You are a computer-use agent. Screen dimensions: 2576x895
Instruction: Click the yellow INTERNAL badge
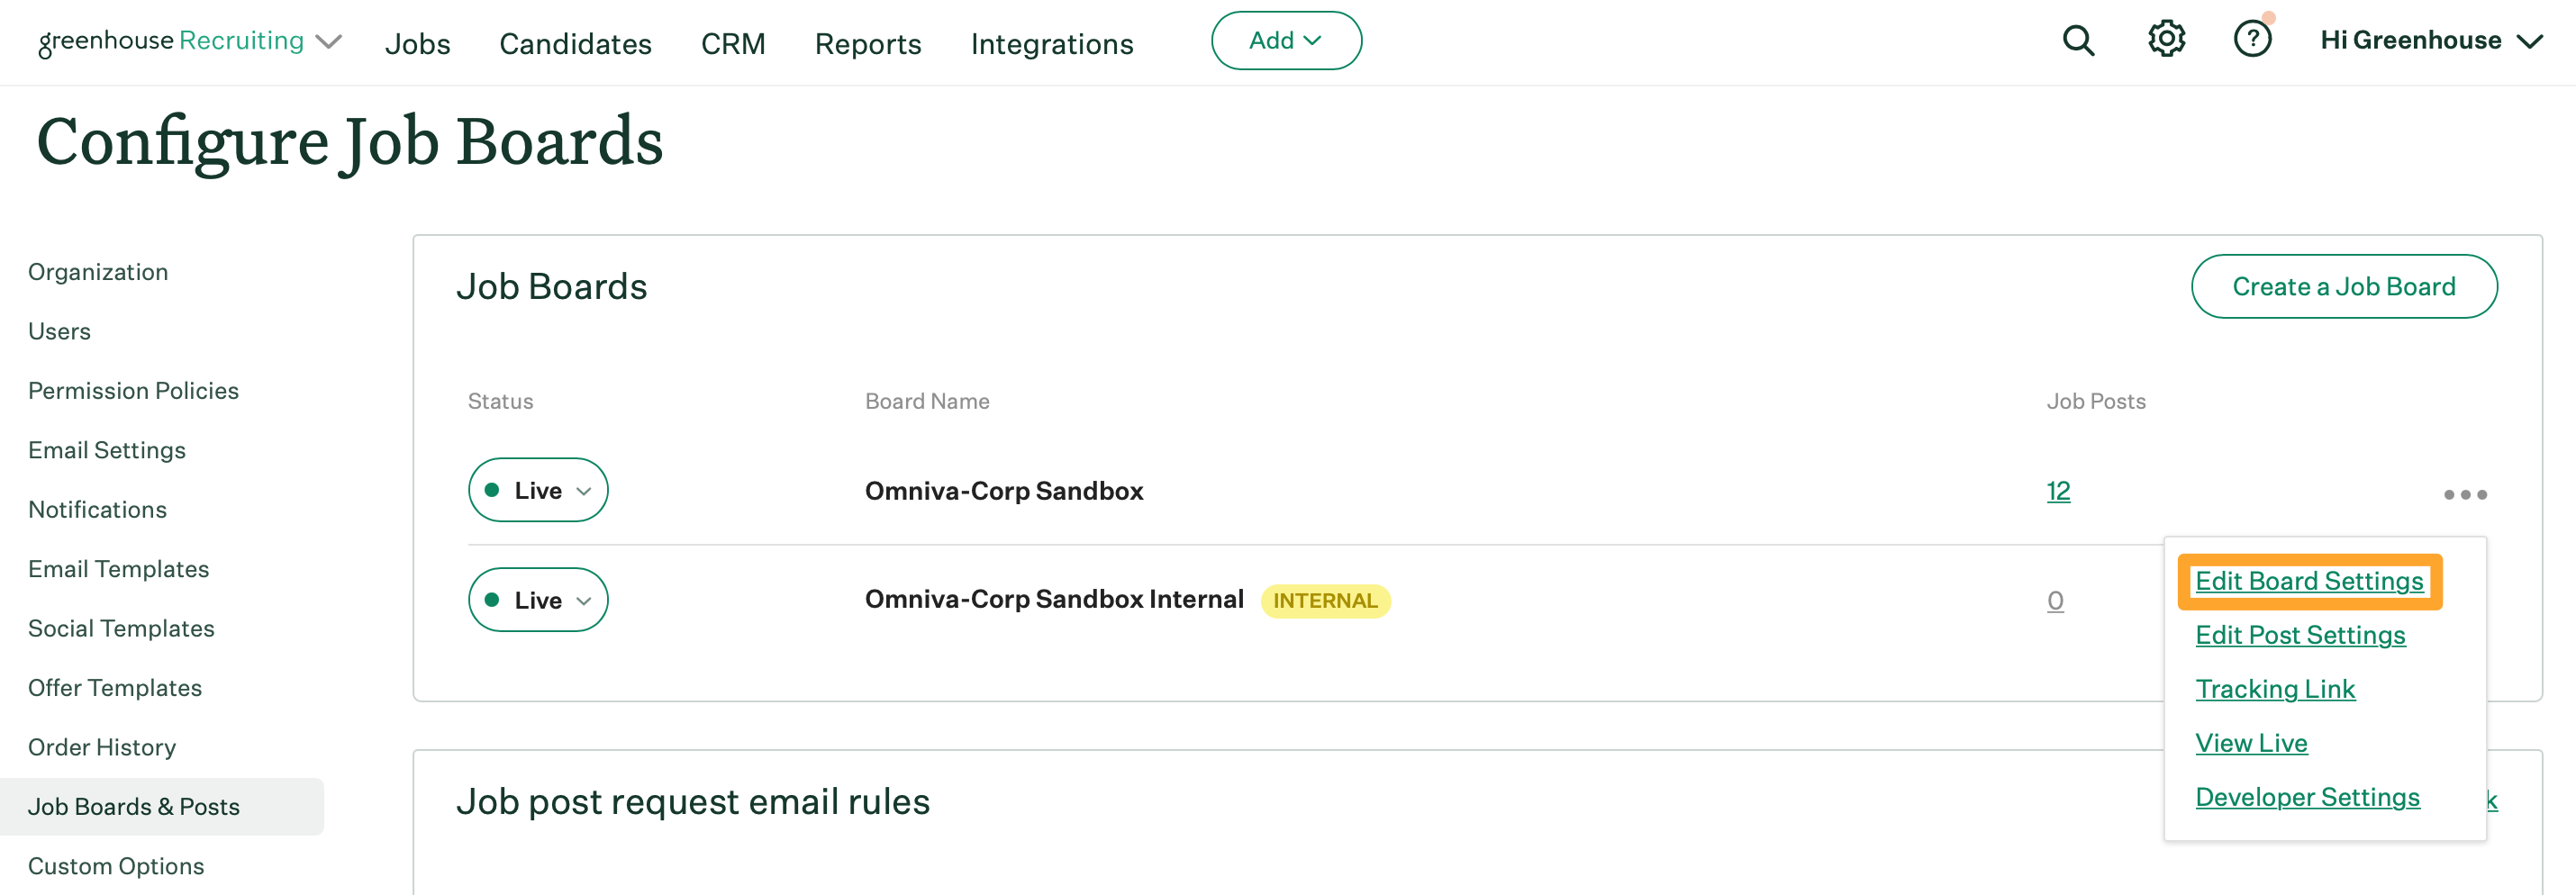[x=1325, y=601]
